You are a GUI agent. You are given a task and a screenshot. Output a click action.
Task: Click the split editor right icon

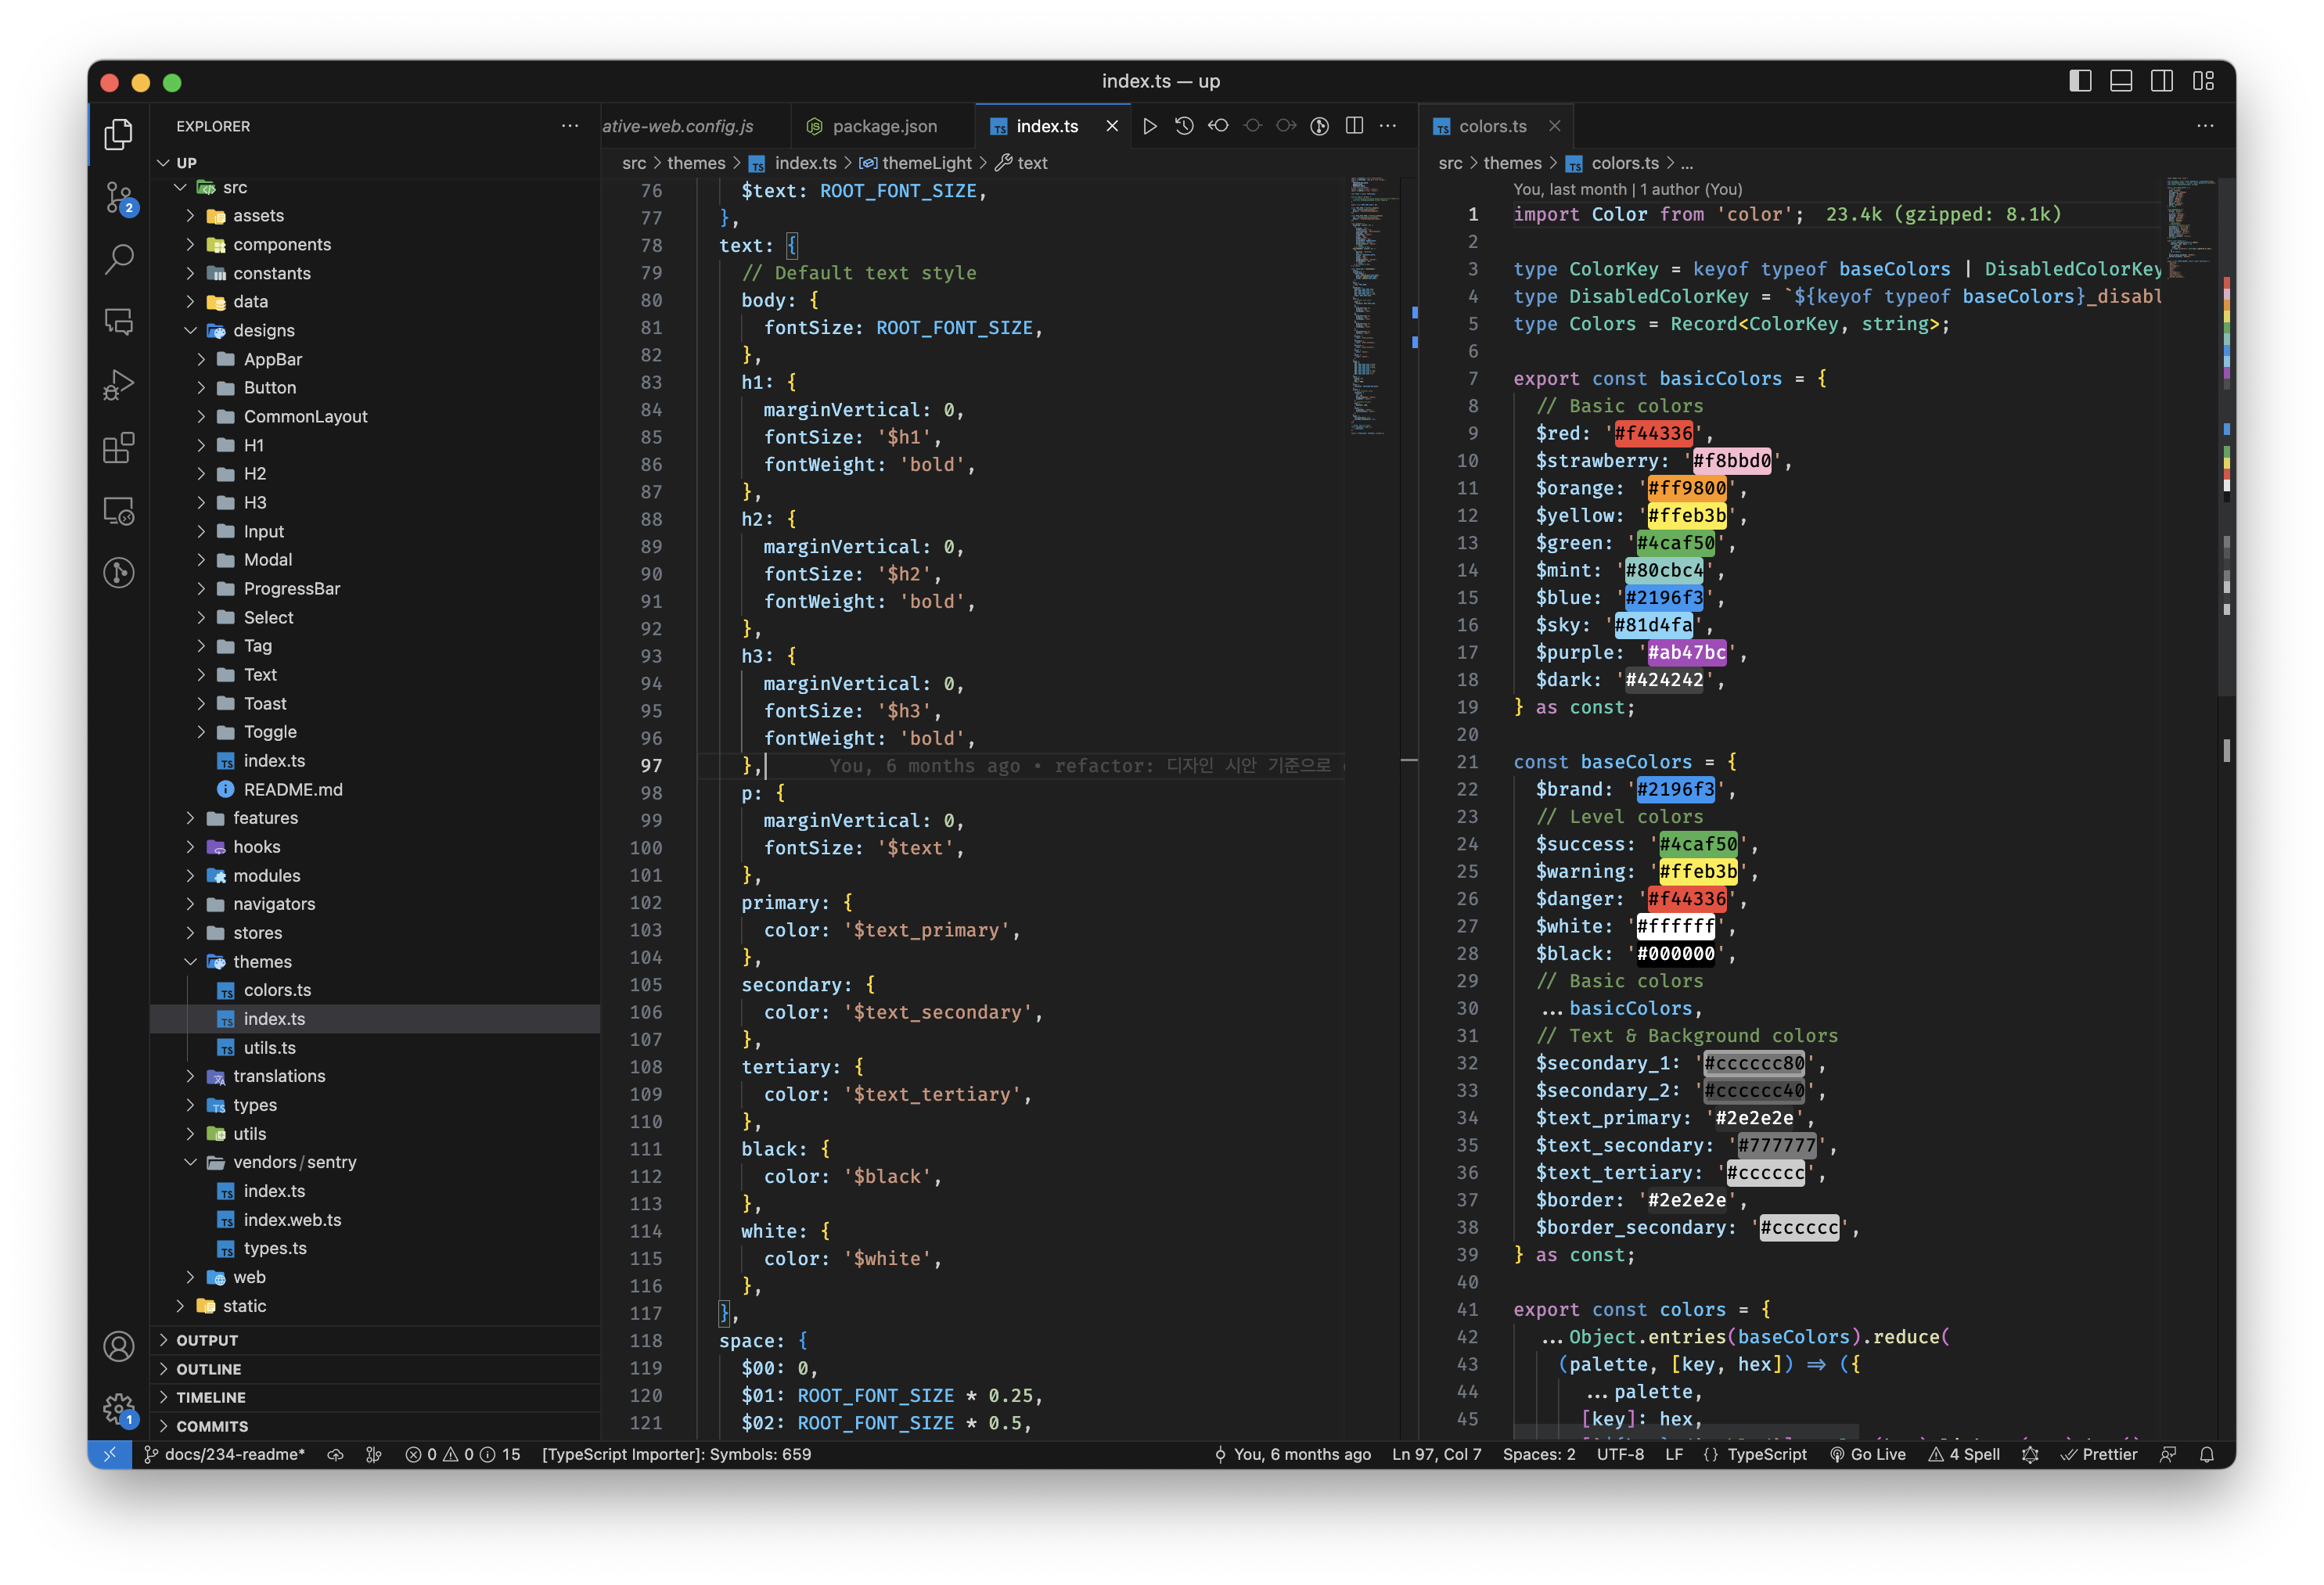coord(1354,126)
